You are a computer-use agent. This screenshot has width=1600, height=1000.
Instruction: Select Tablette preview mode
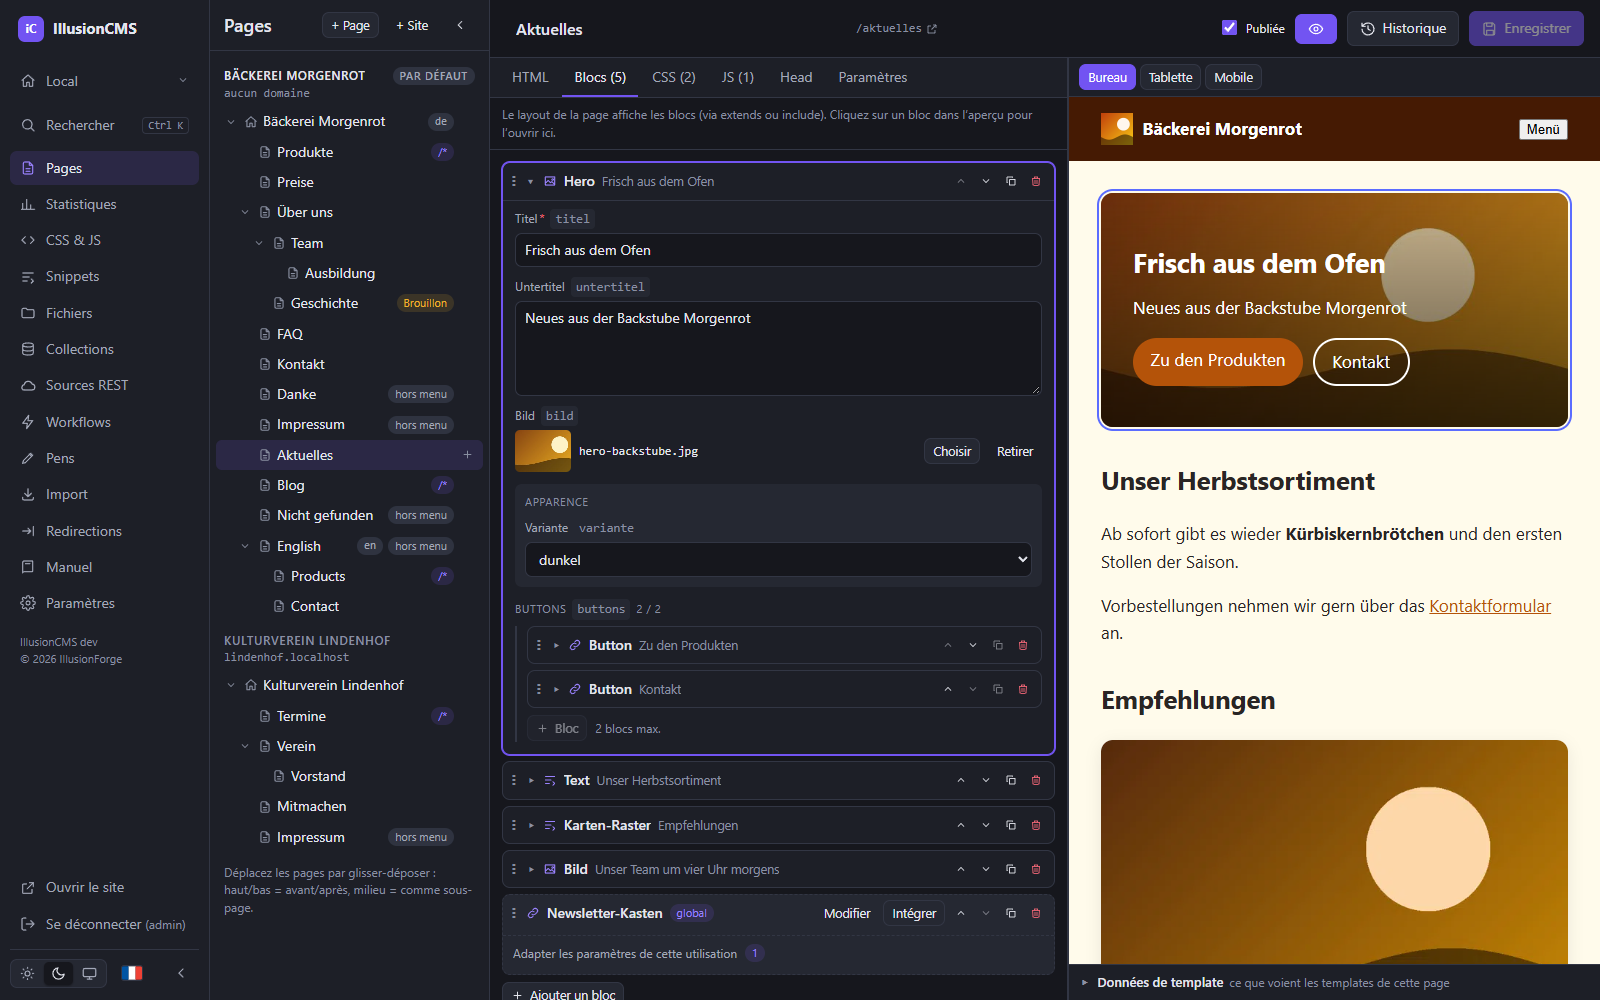point(1170,77)
